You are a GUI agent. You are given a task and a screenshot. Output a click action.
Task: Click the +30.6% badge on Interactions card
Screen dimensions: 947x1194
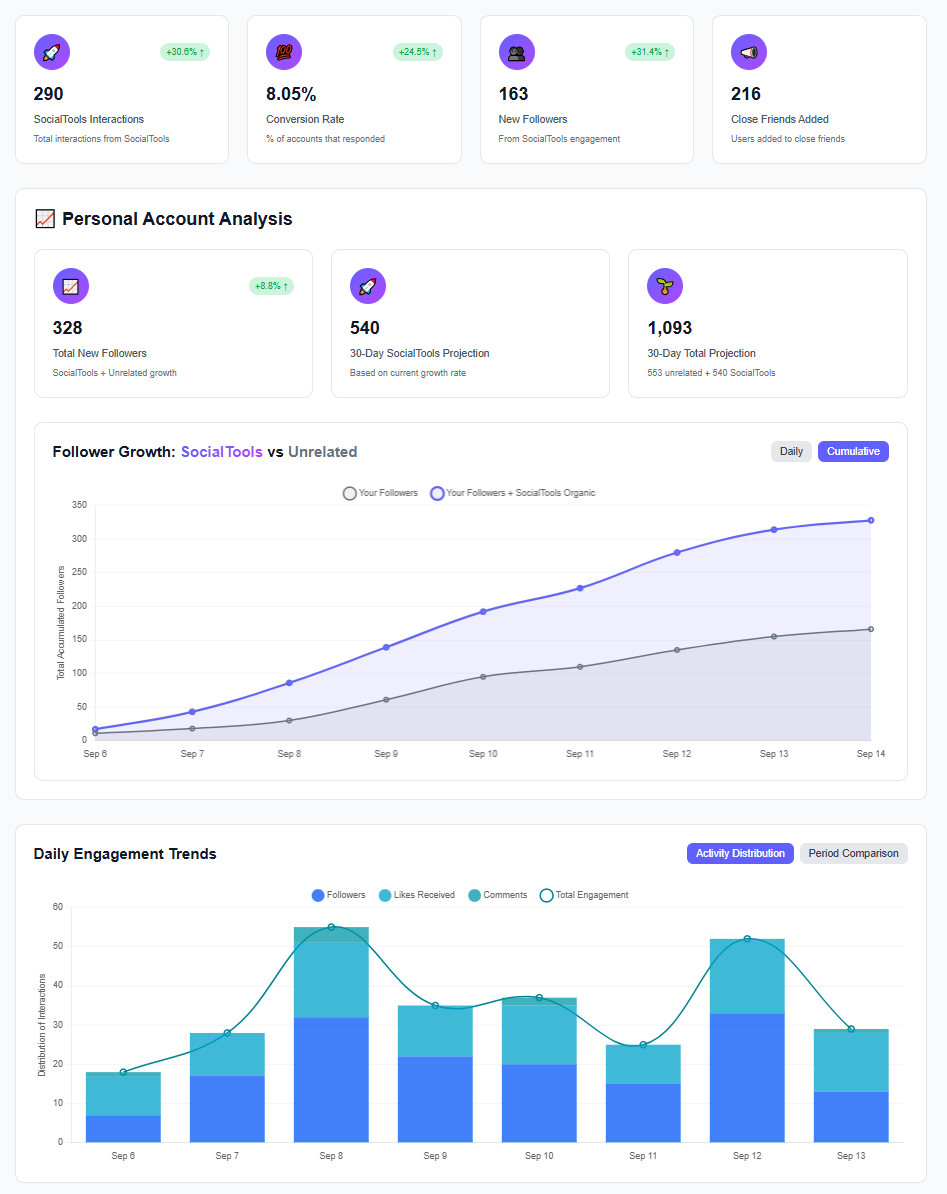pos(184,52)
